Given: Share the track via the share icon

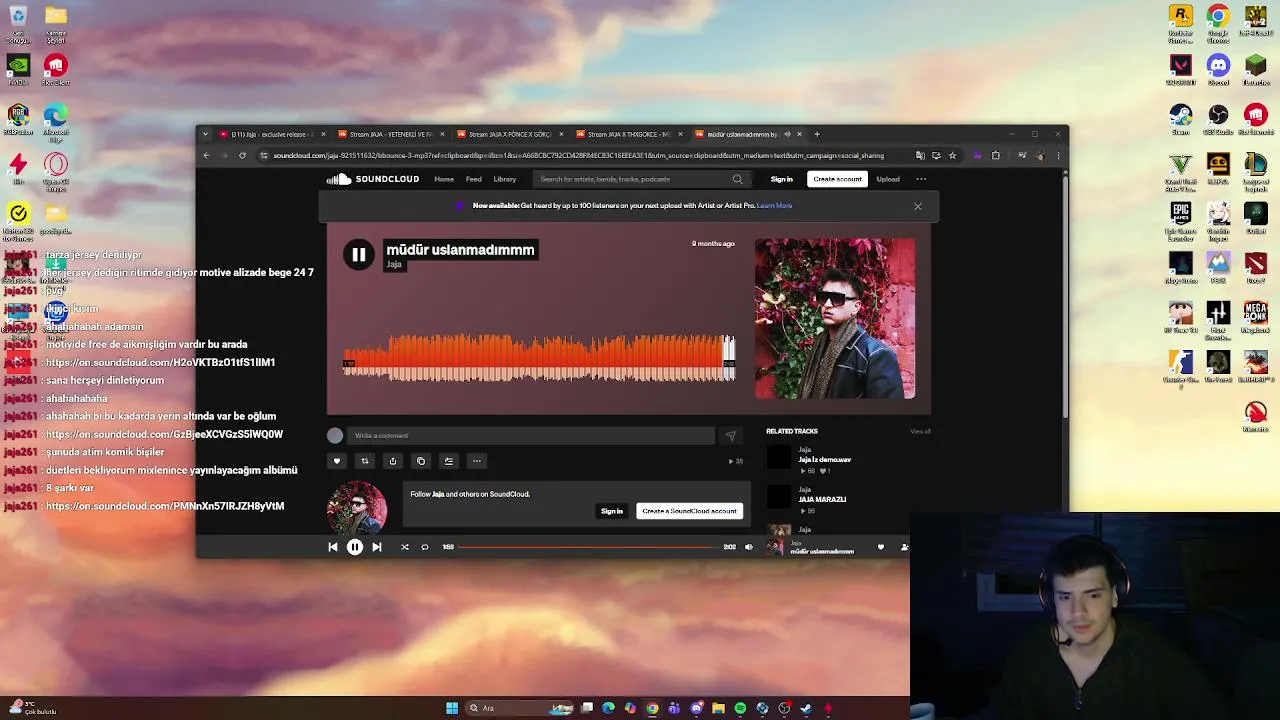Looking at the screenshot, I should (x=393, y=461).
